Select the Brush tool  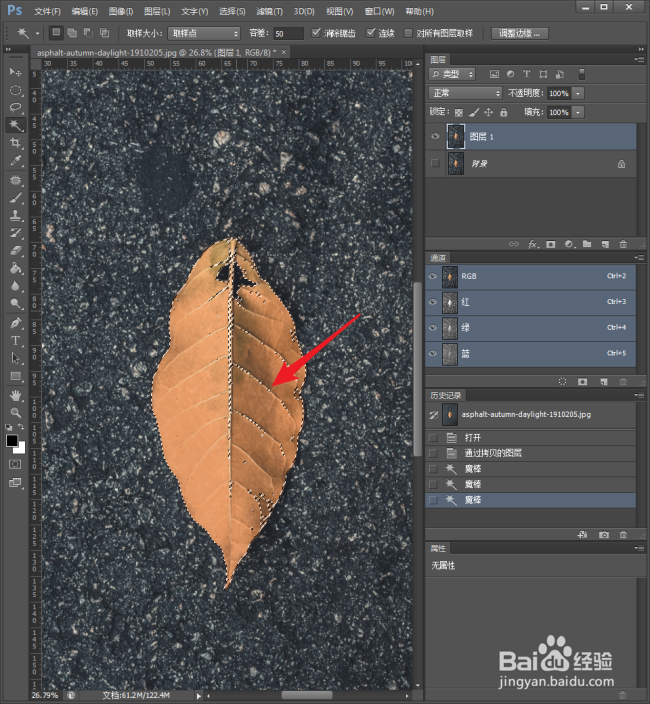tap(15, 198)
